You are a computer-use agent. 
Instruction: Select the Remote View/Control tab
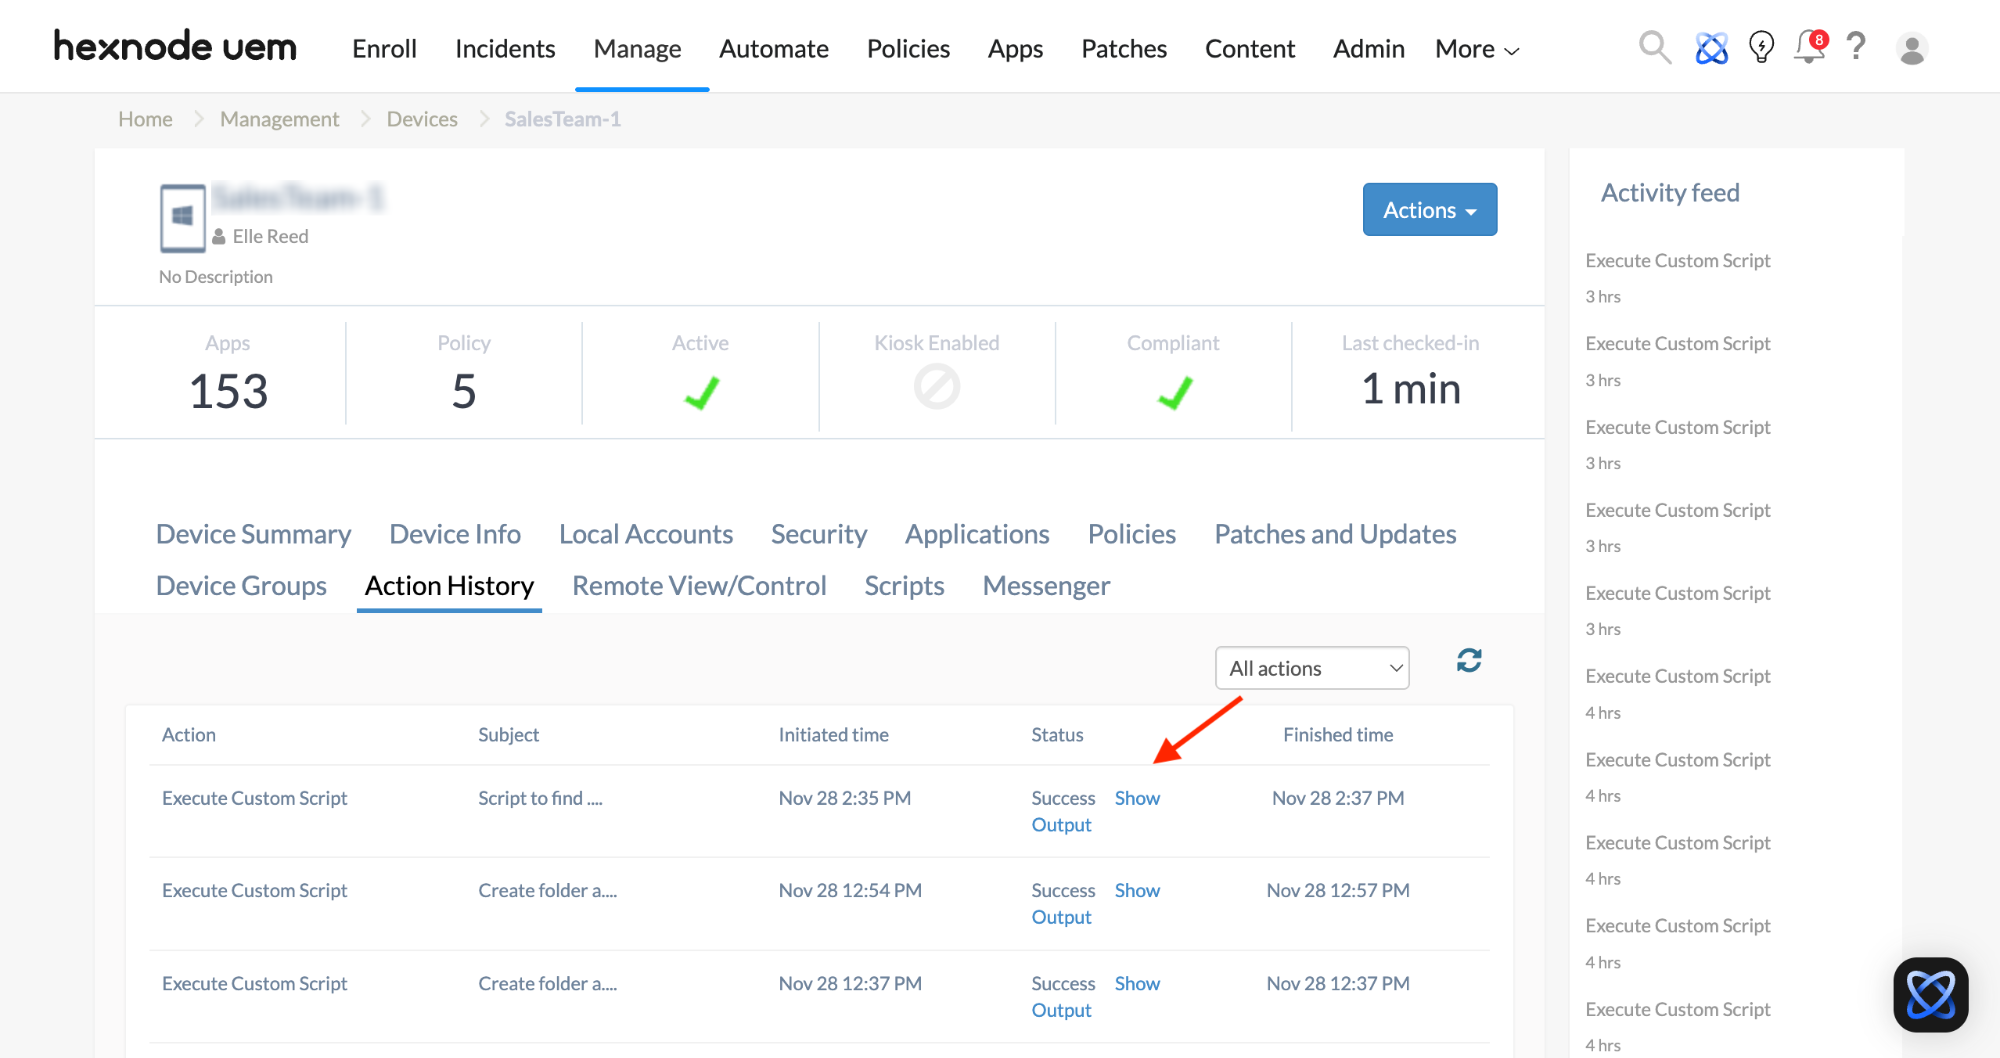(699, 586)
